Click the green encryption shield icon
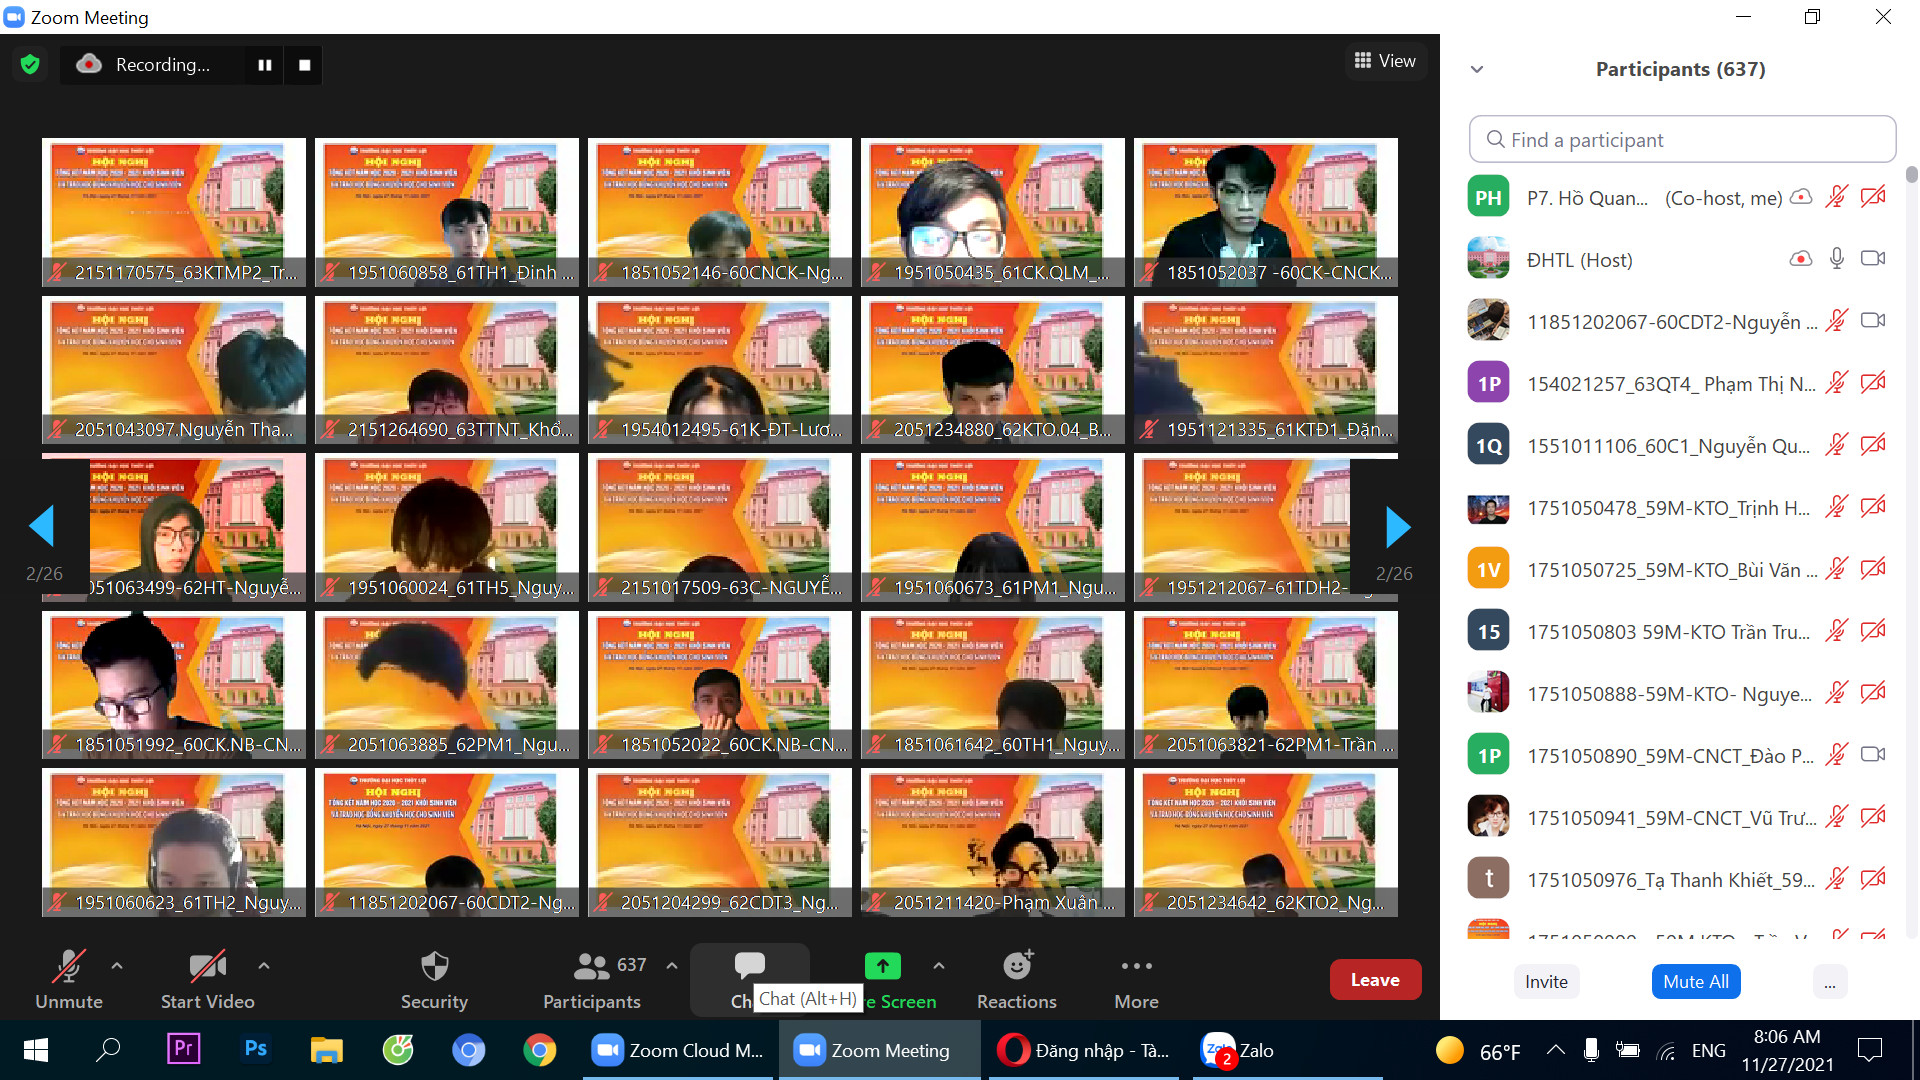The width and height of the screenshot is (1920, 1080). [30, 65]
